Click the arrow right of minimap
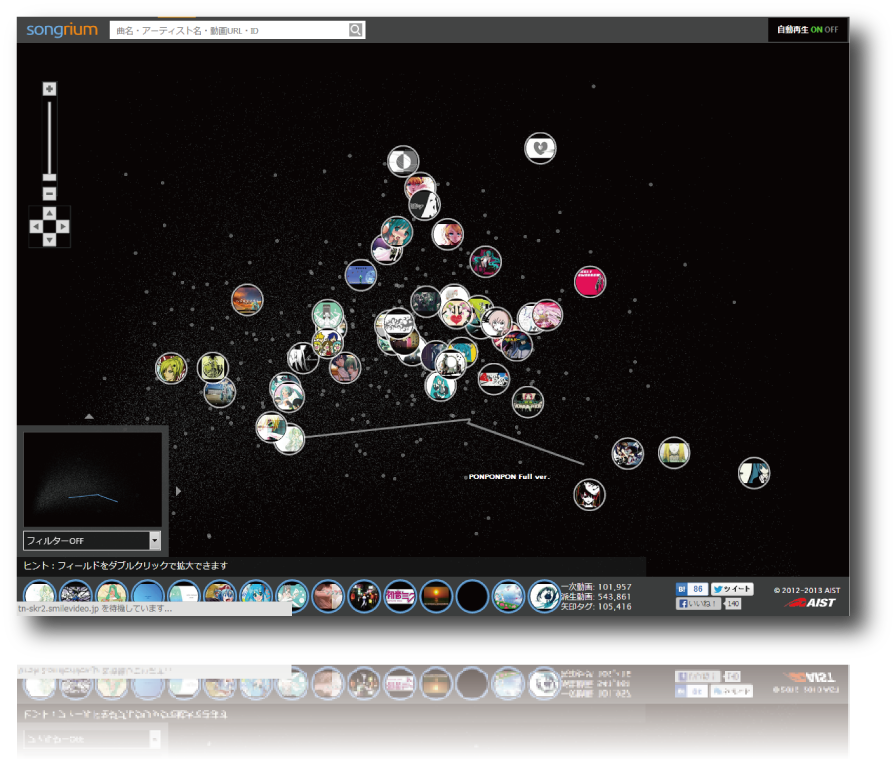The width and height of the screenshot is (896, 783). click(179, 490)
